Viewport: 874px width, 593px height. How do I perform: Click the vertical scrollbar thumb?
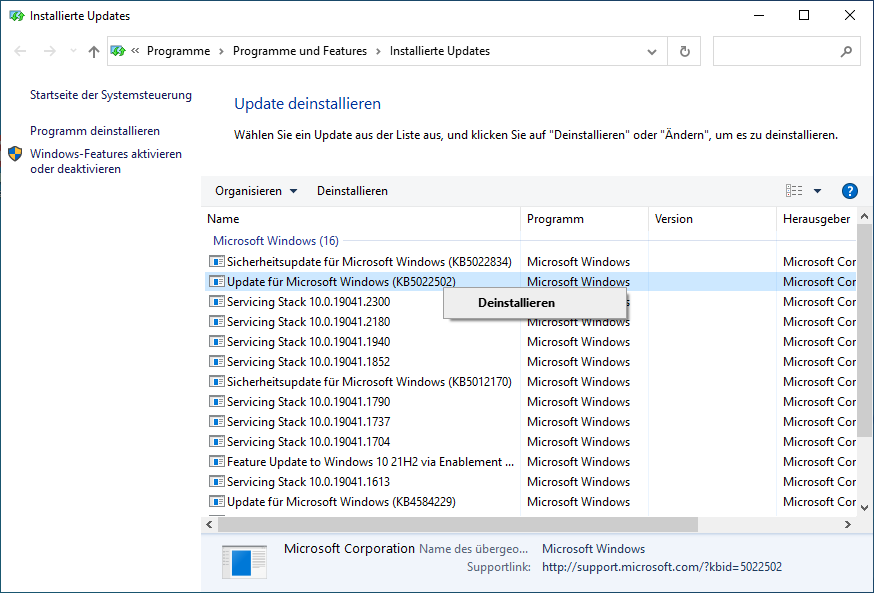[x=865, y=330]
